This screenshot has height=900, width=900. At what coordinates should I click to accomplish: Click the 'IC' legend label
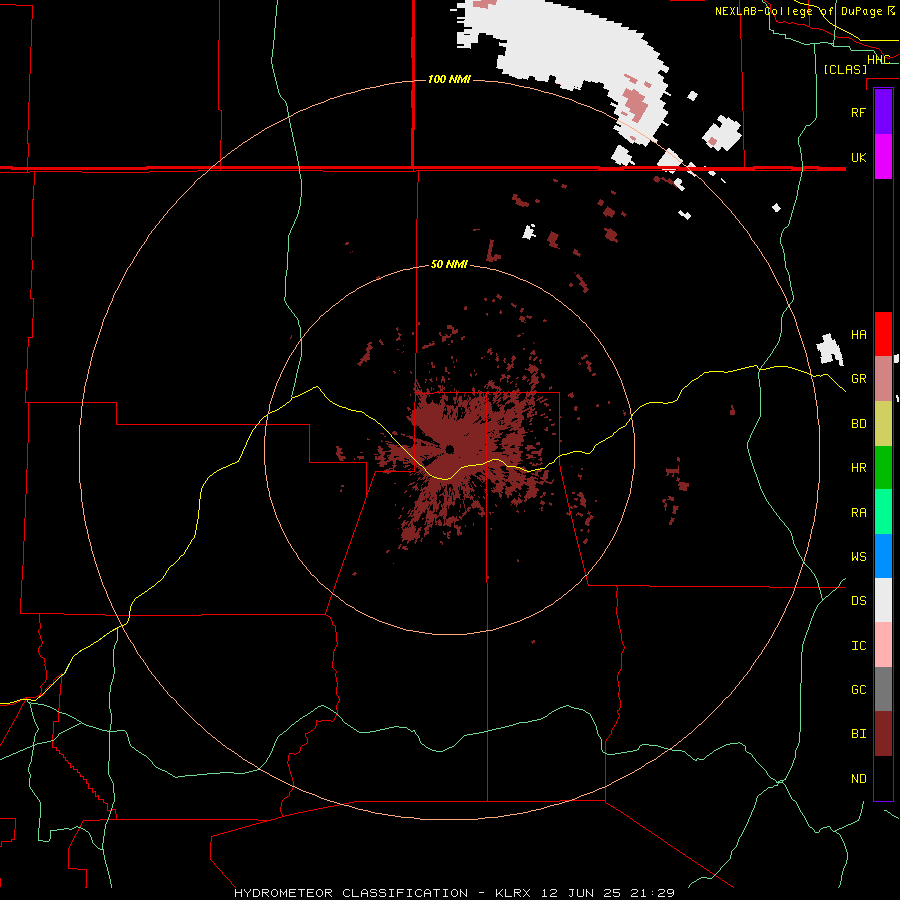(858, 646)
